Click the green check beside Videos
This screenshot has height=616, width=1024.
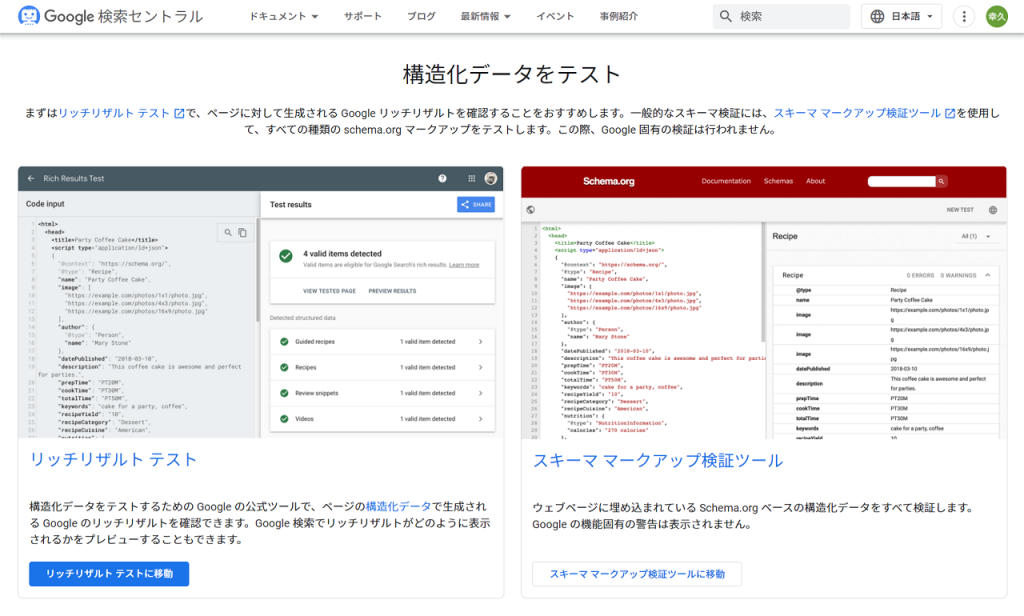point(284,419)
